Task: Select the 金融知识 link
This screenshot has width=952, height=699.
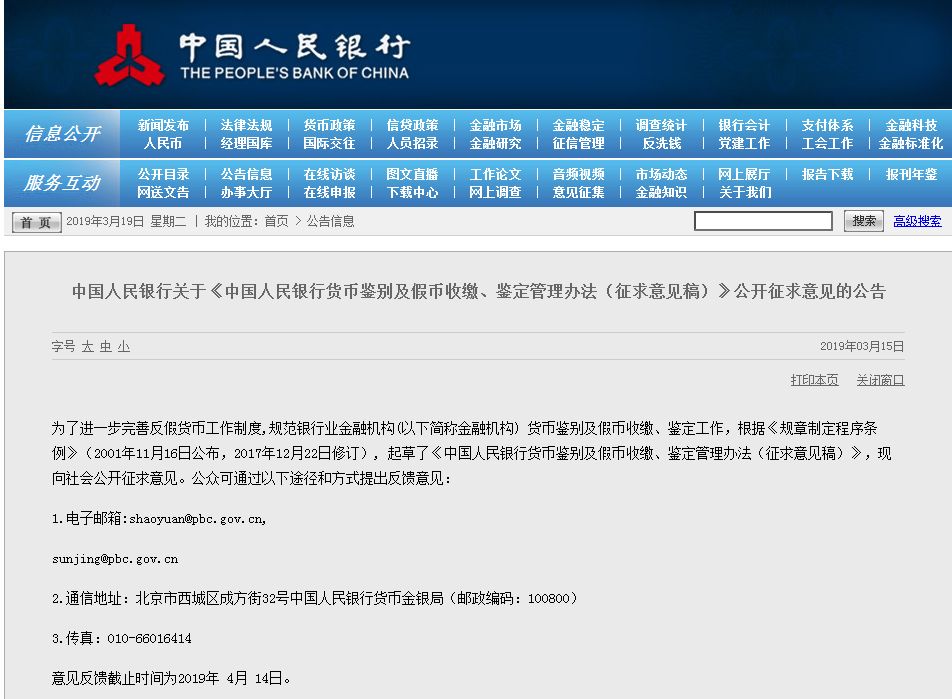Action: click(661, 193)
